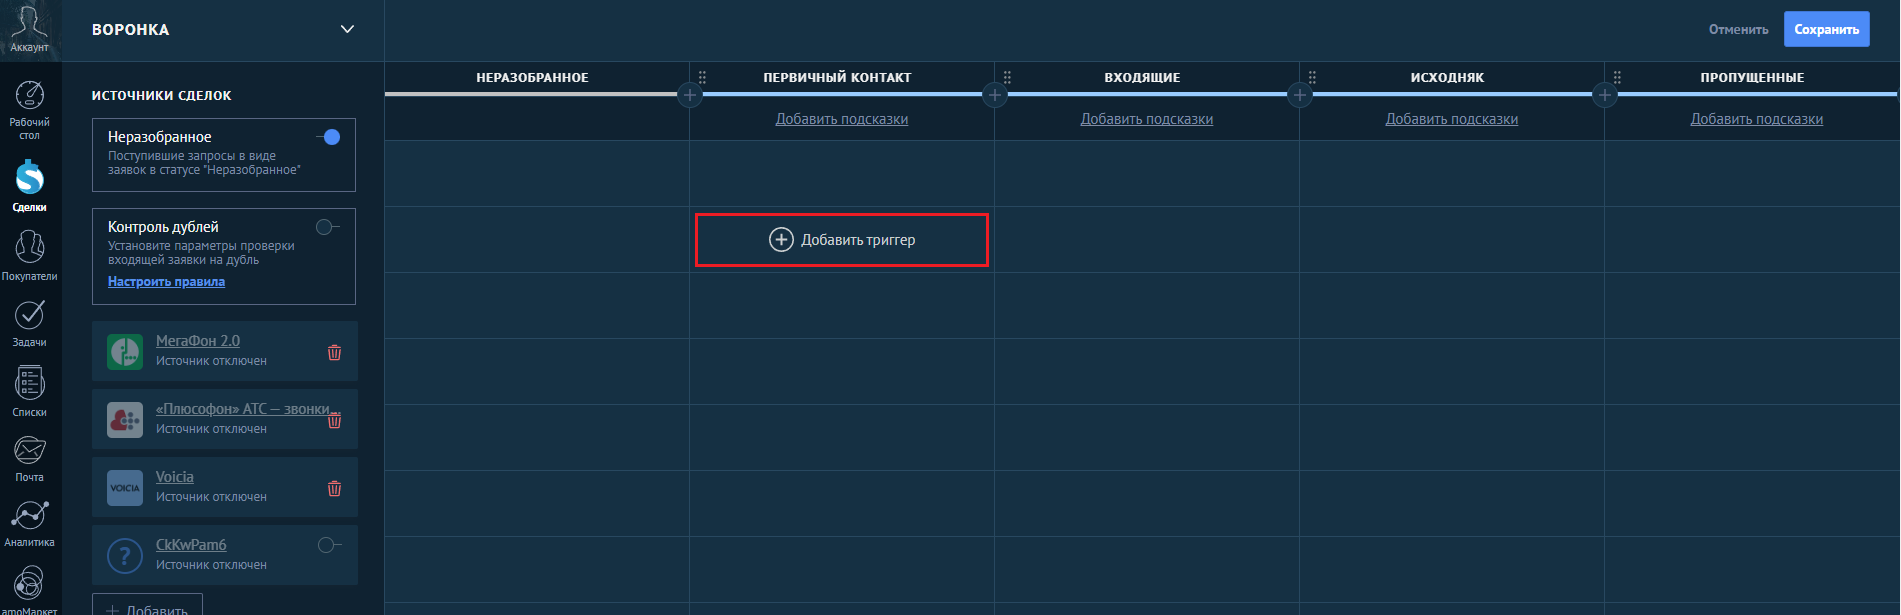Expand the ВОРОНКА dropdown chevron
The width and height of the screenshot is (1901, 615).
coord(347,29)
